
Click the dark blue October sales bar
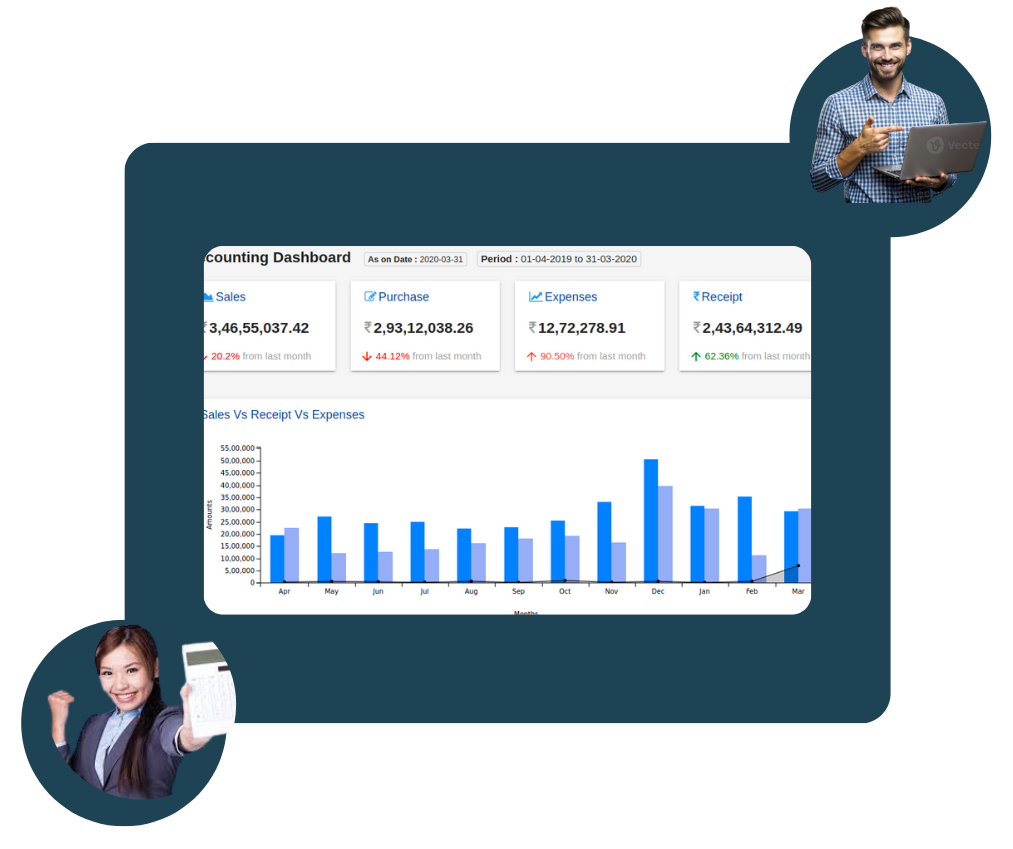(558, 552)
